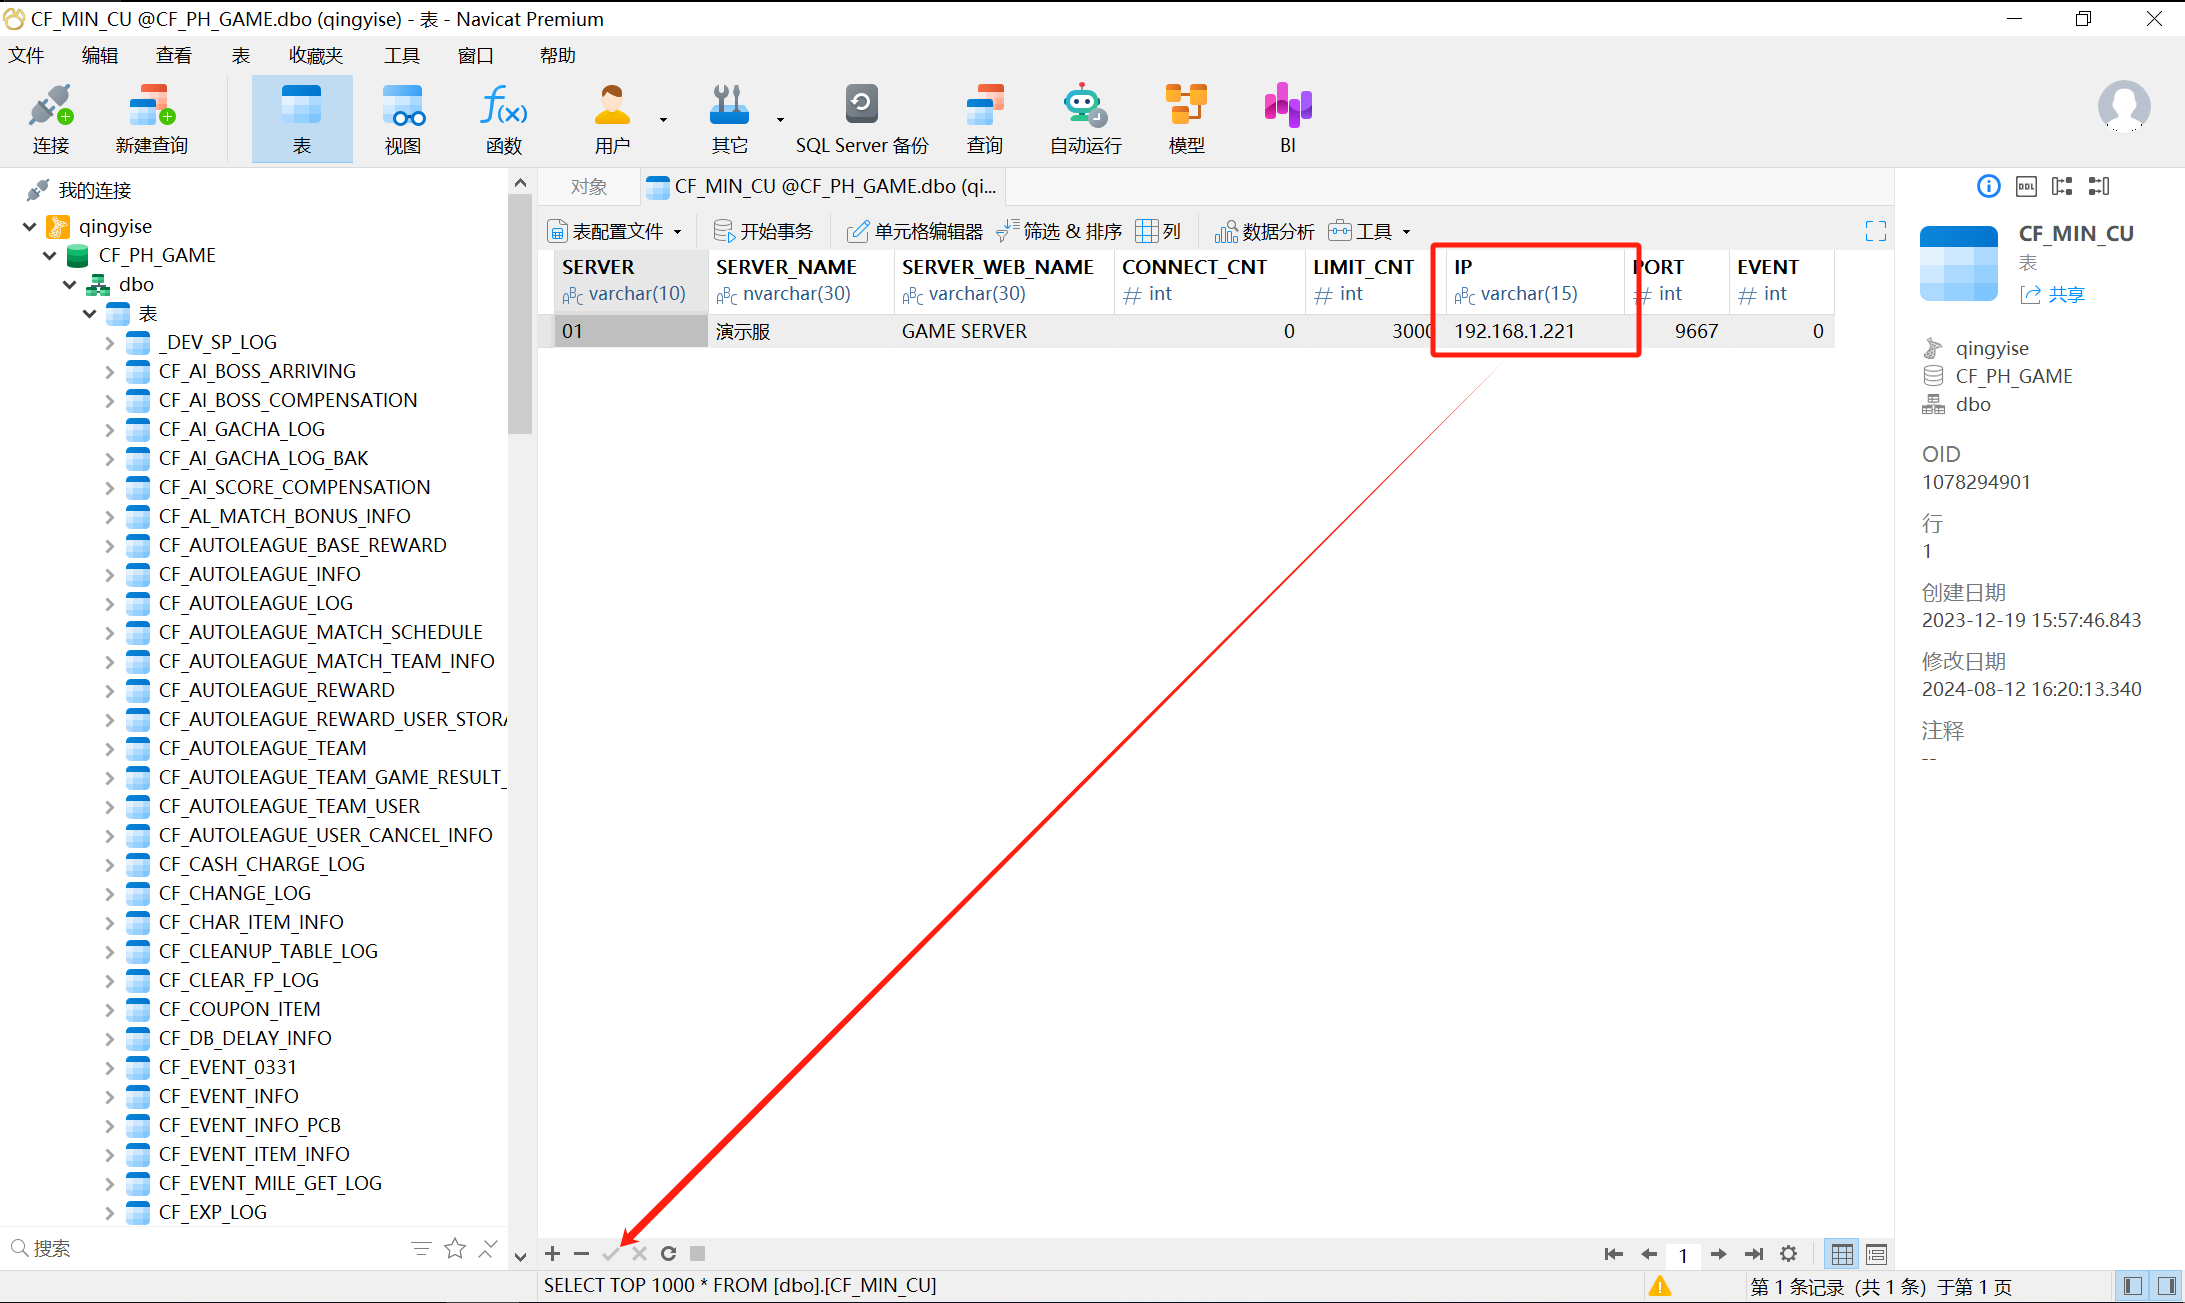
Task: Click the SQL Server backup icon
Action: point(861,105)
